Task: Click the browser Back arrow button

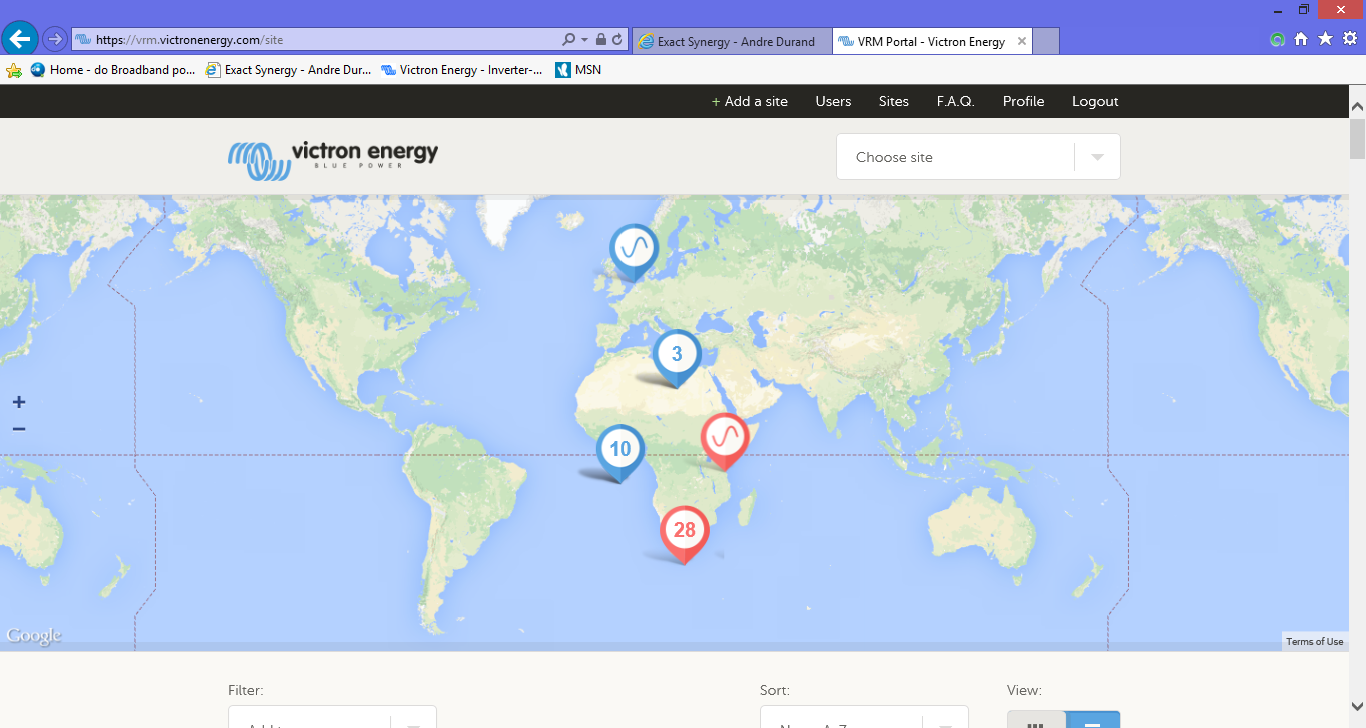Action: click(20, 39)
